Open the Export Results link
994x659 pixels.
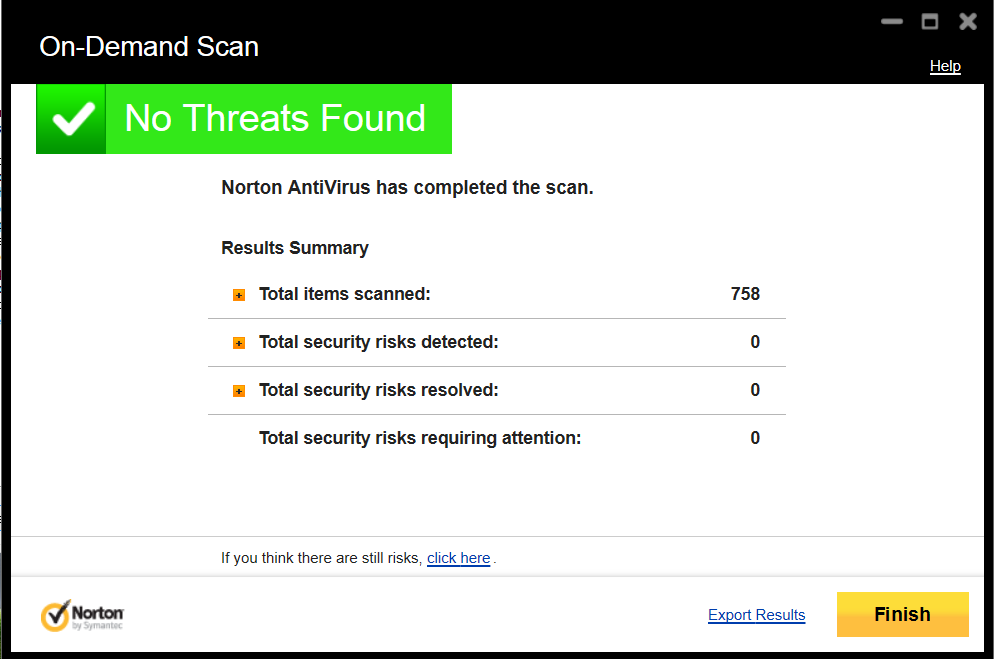pyautogui.click(x=756, y=615)
